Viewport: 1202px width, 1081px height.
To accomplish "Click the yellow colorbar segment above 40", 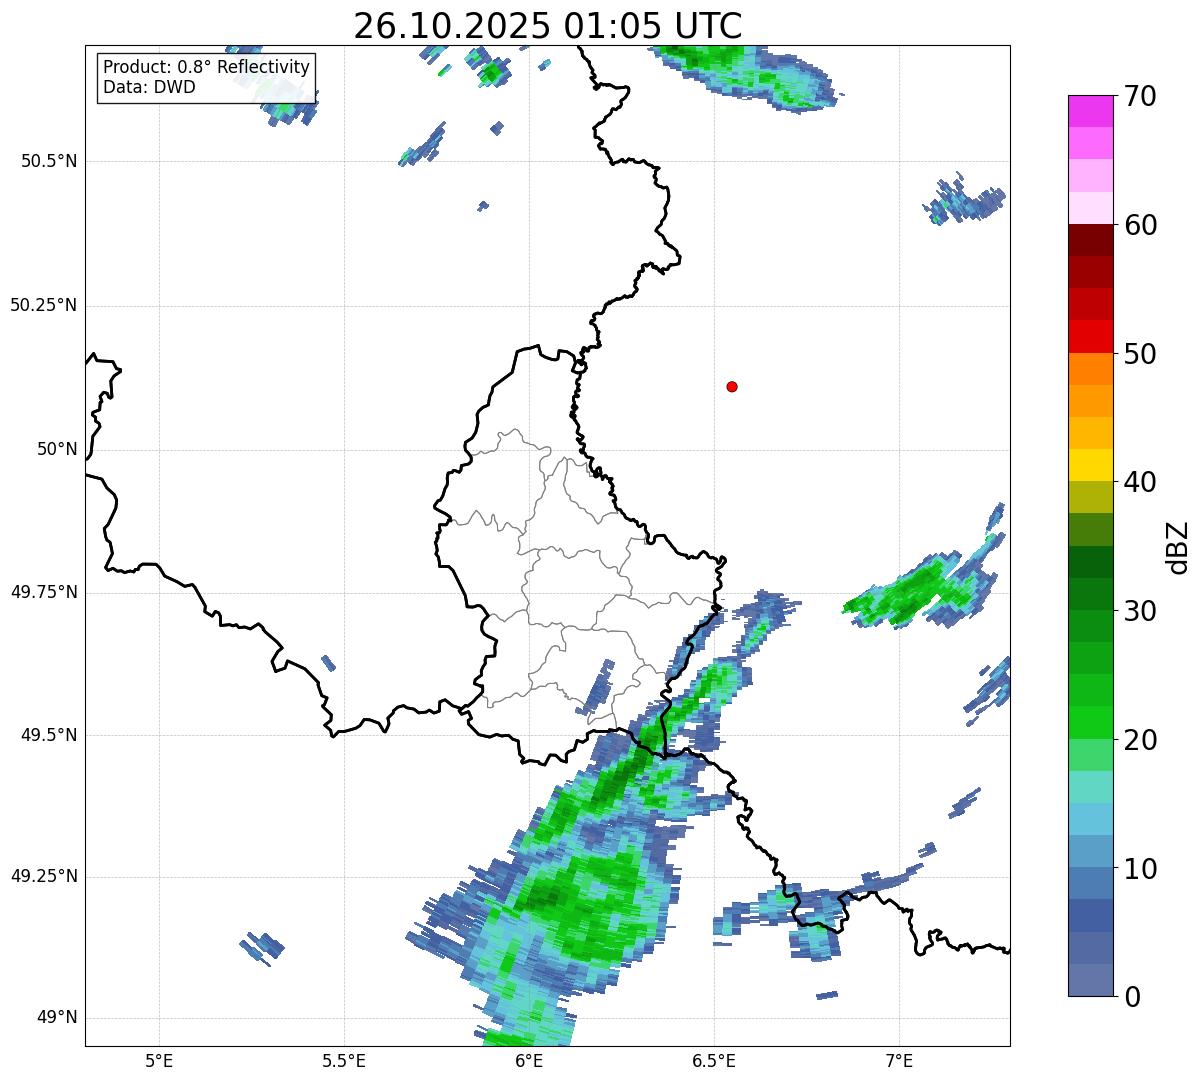I will pos(1091,465).
